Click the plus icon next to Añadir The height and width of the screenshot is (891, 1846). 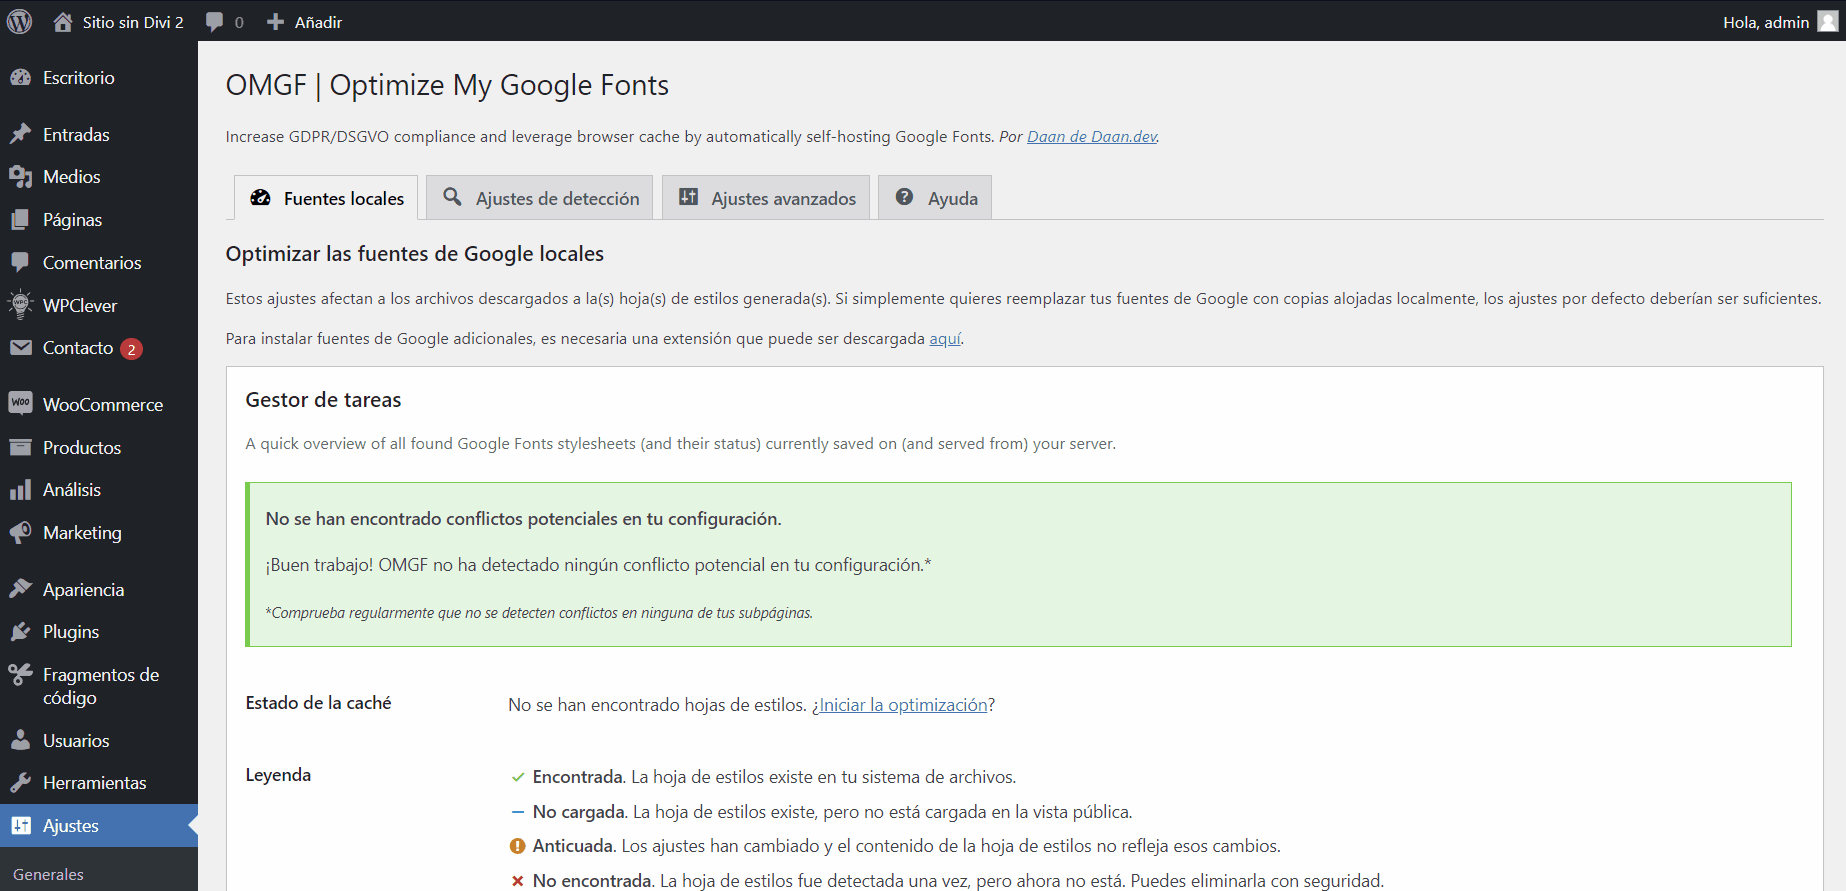pos(276,22)
